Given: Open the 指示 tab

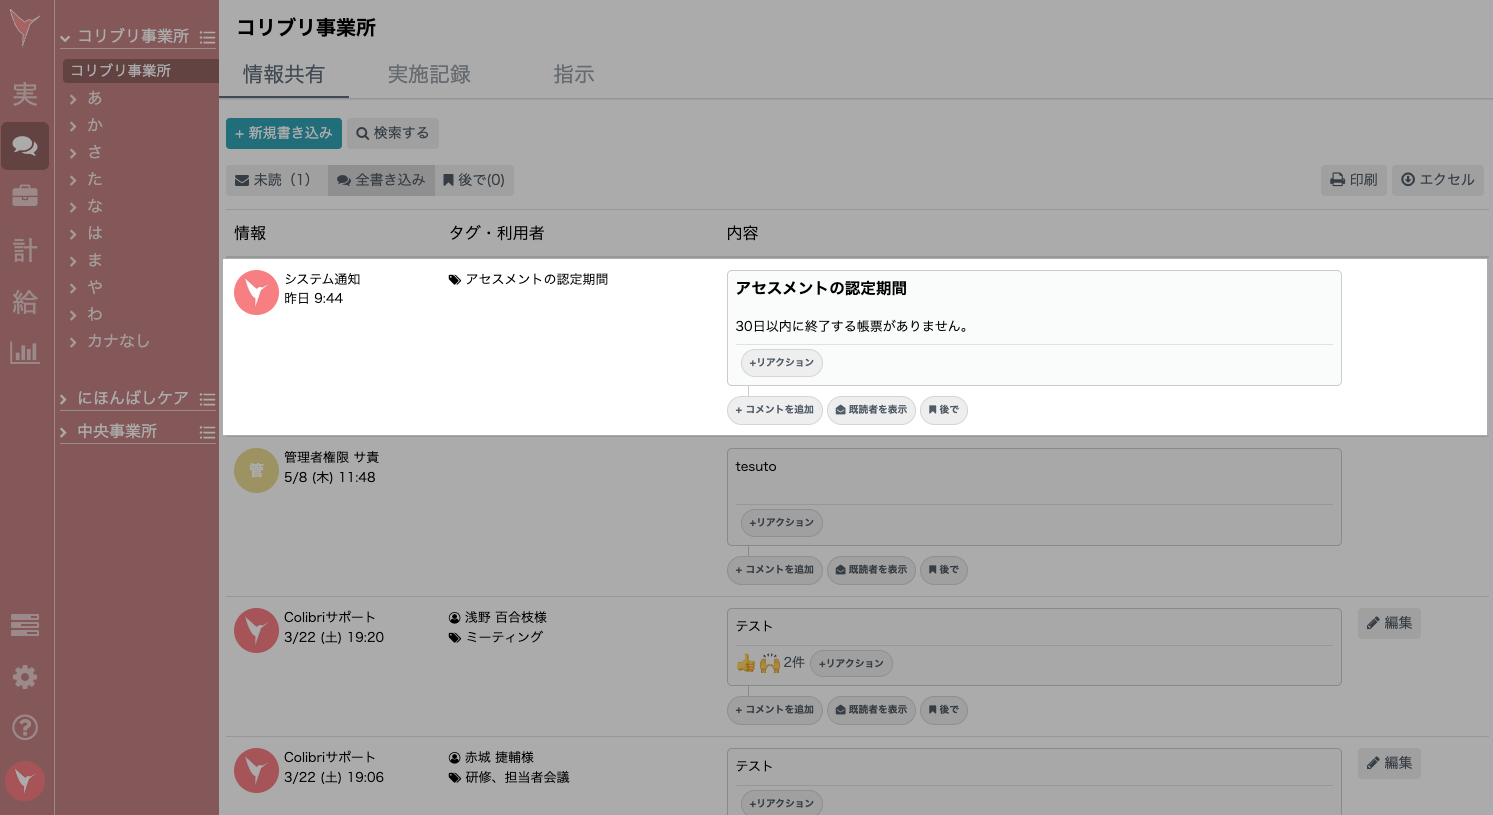Looking at the screenshot, I should pyautogui.click(x=574, y=74).
